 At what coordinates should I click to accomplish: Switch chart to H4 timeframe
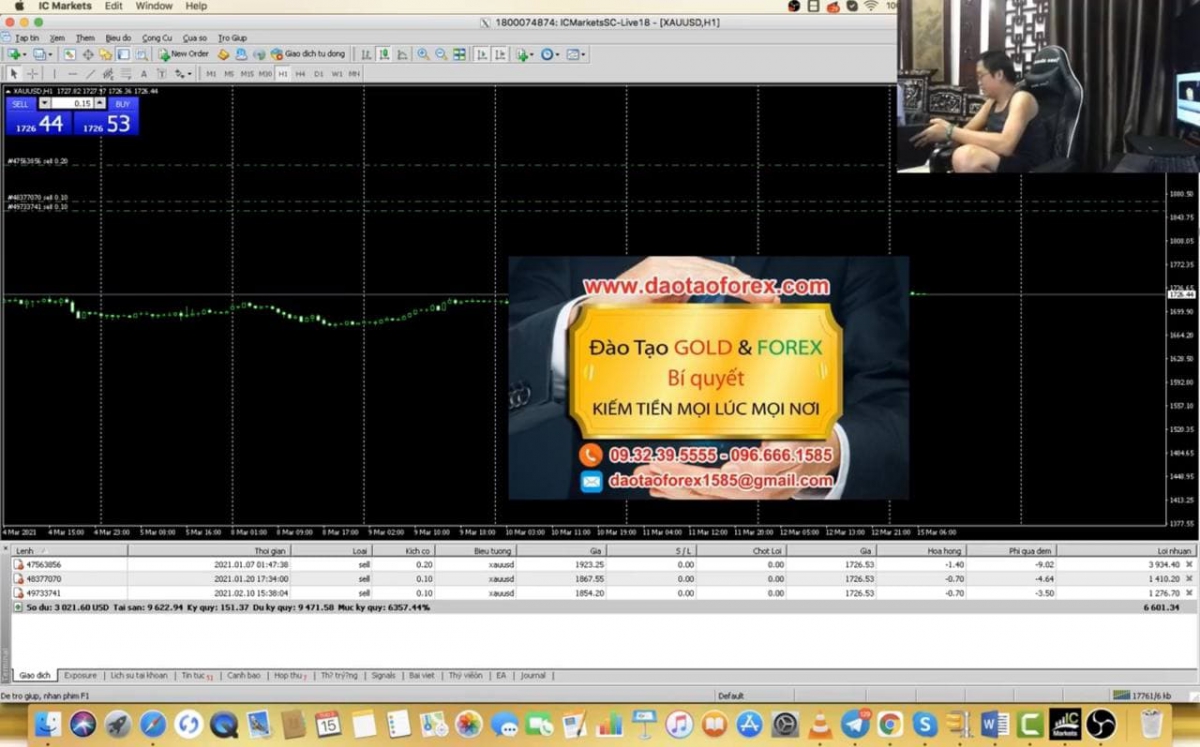300,73
